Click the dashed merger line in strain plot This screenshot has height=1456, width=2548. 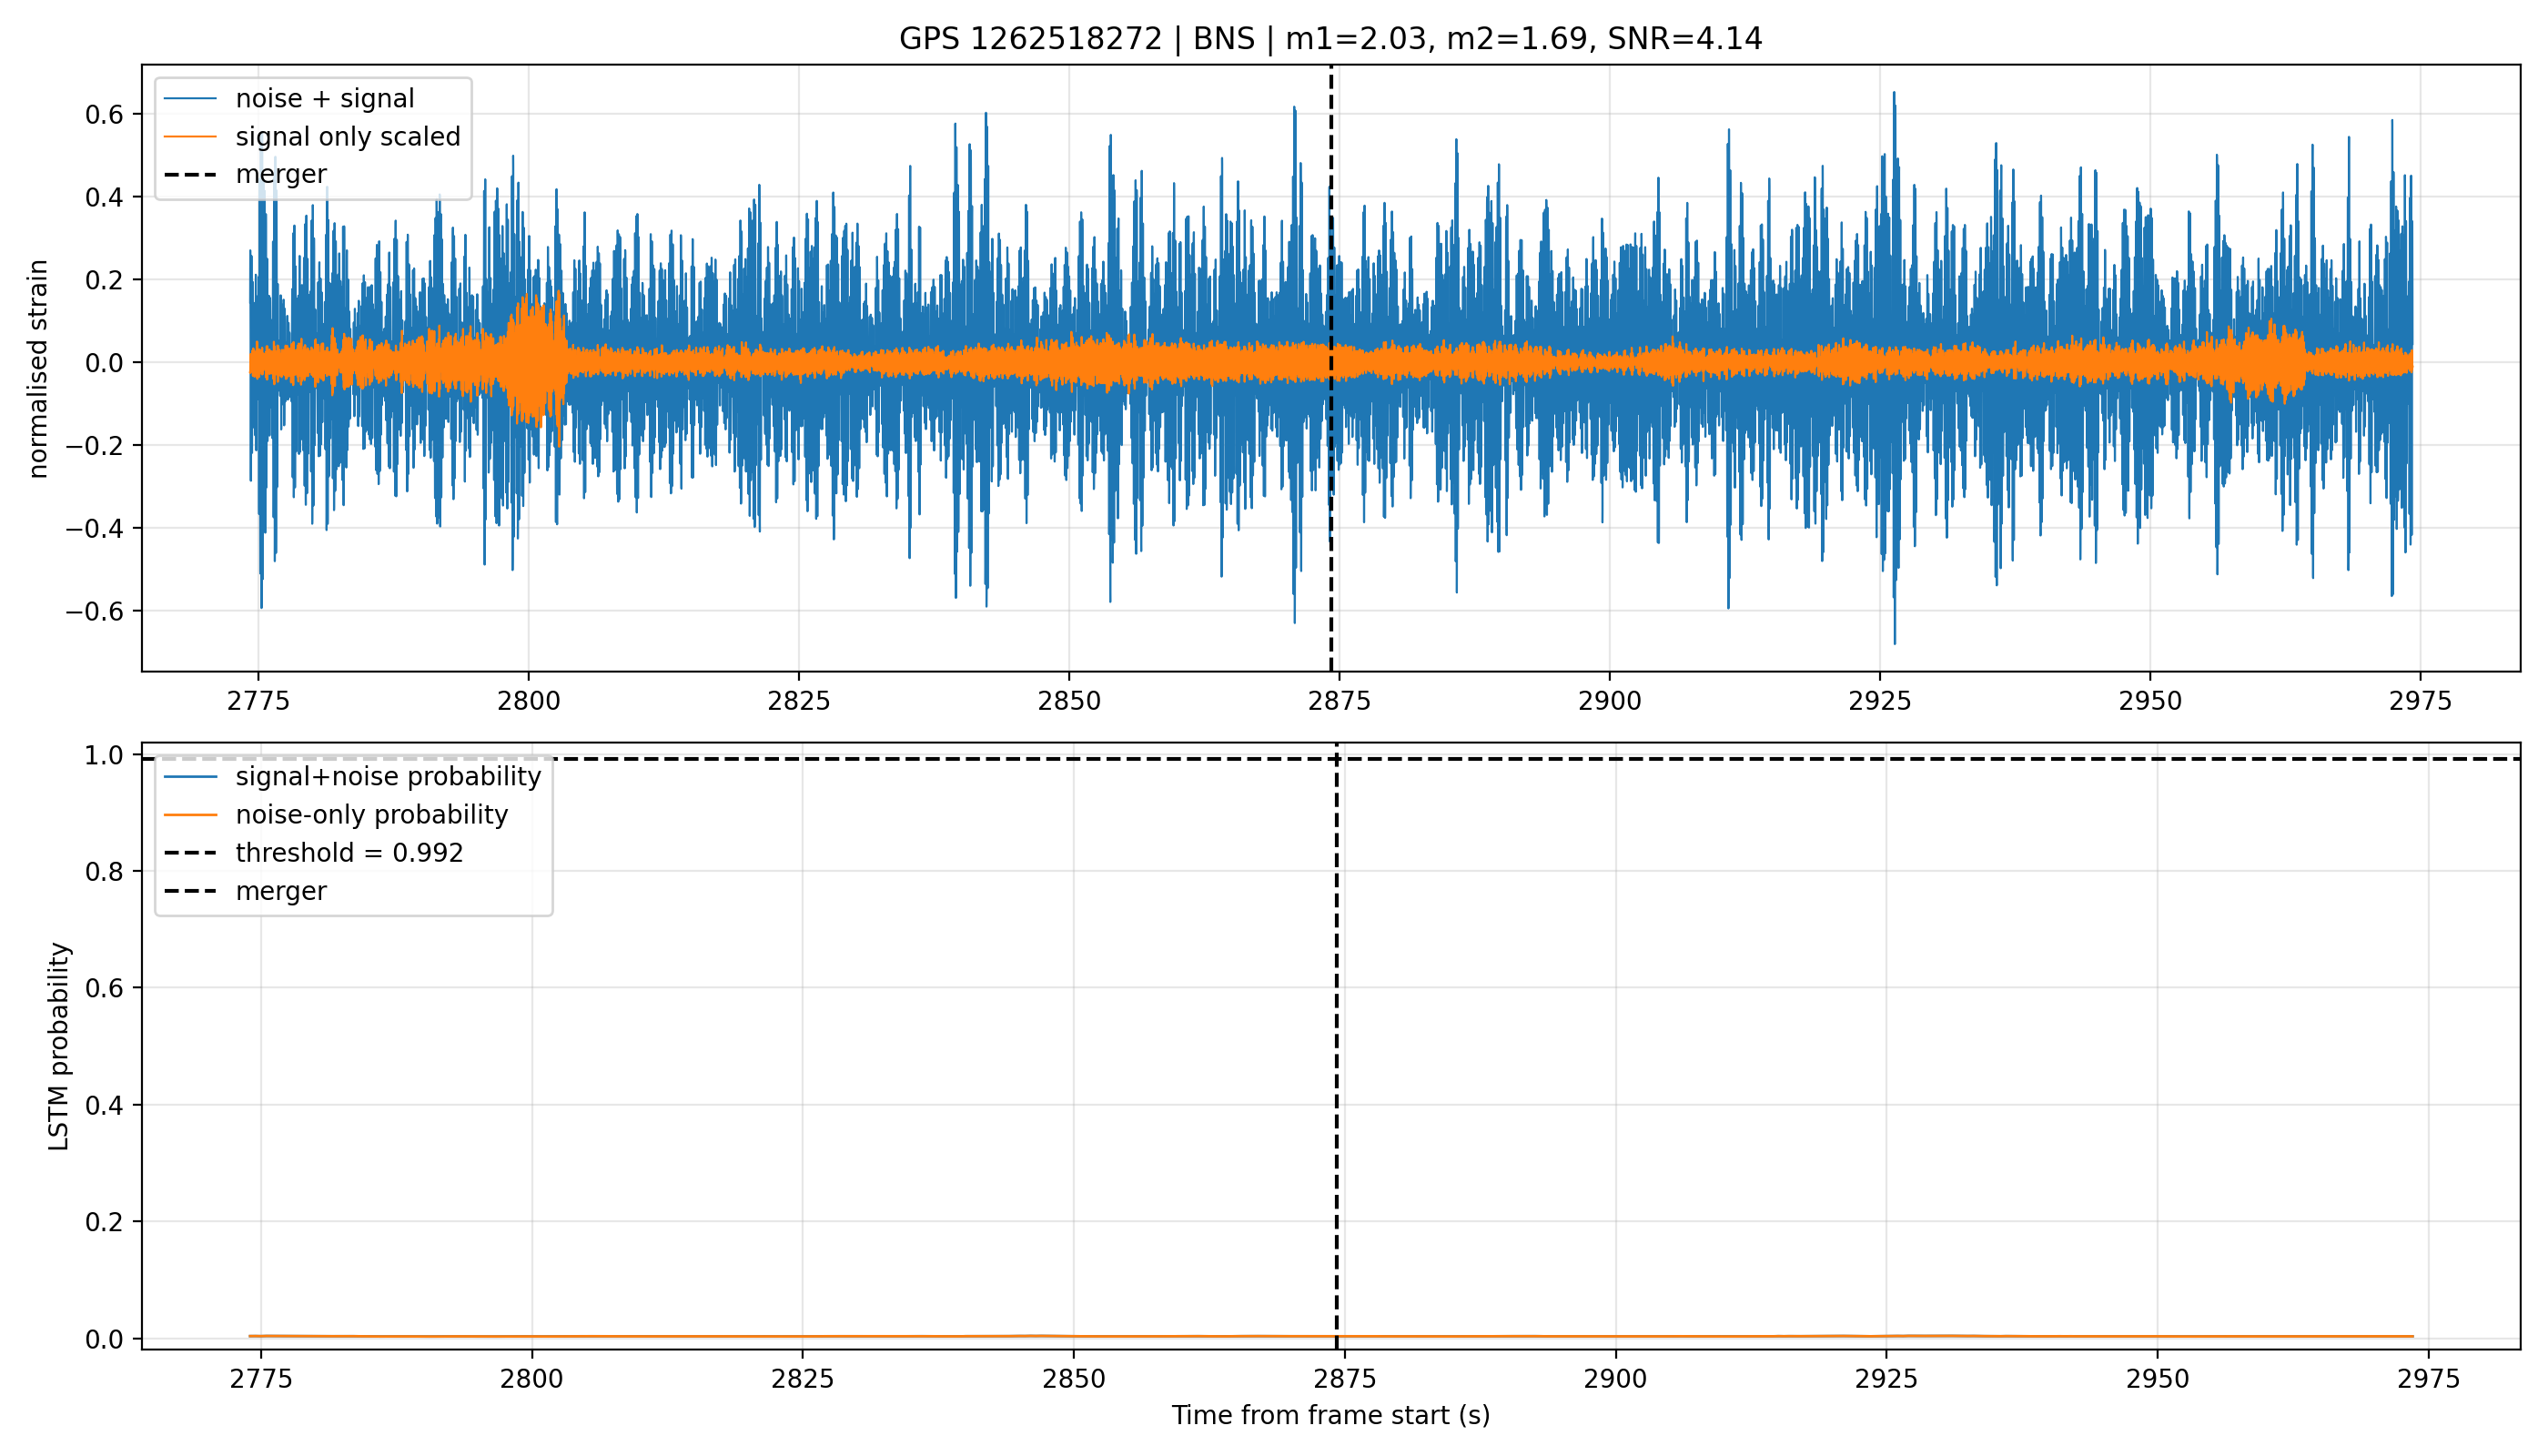pyautogui.click(x=1331, y=368)
